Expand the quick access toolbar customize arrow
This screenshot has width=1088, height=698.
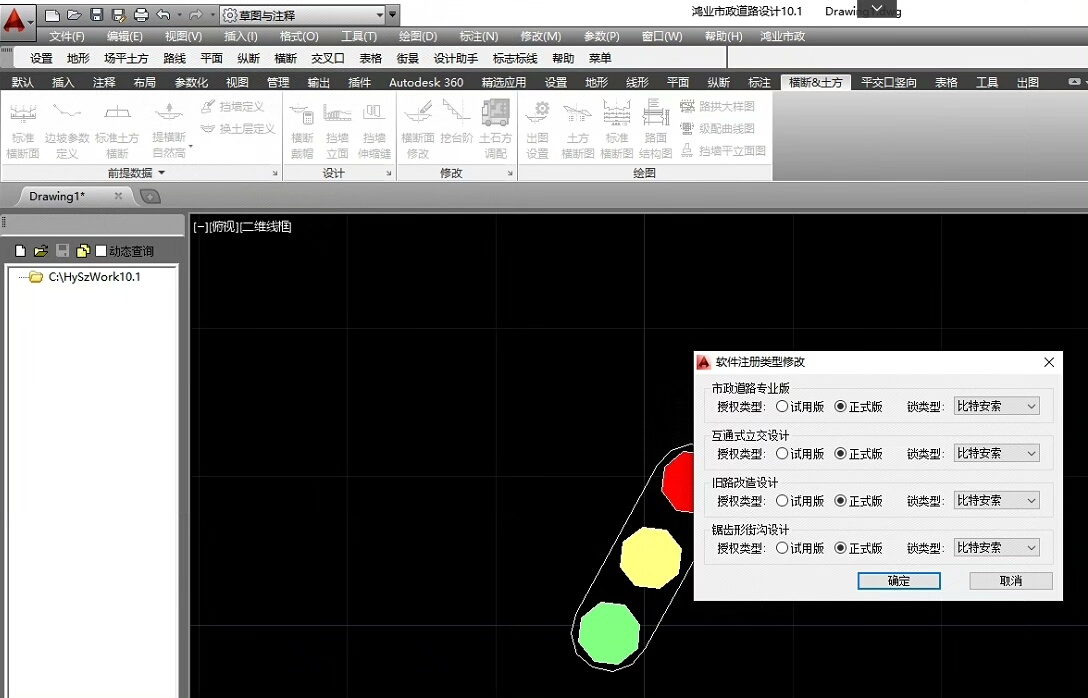pos(393,14)
